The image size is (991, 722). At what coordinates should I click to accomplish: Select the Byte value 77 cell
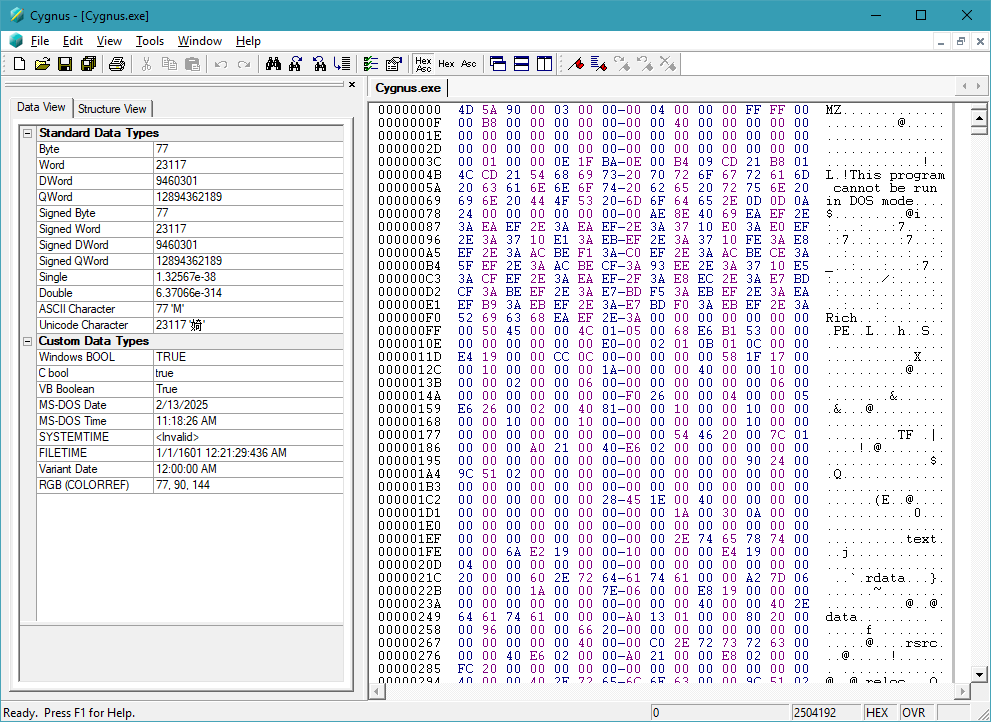(248, 149)
